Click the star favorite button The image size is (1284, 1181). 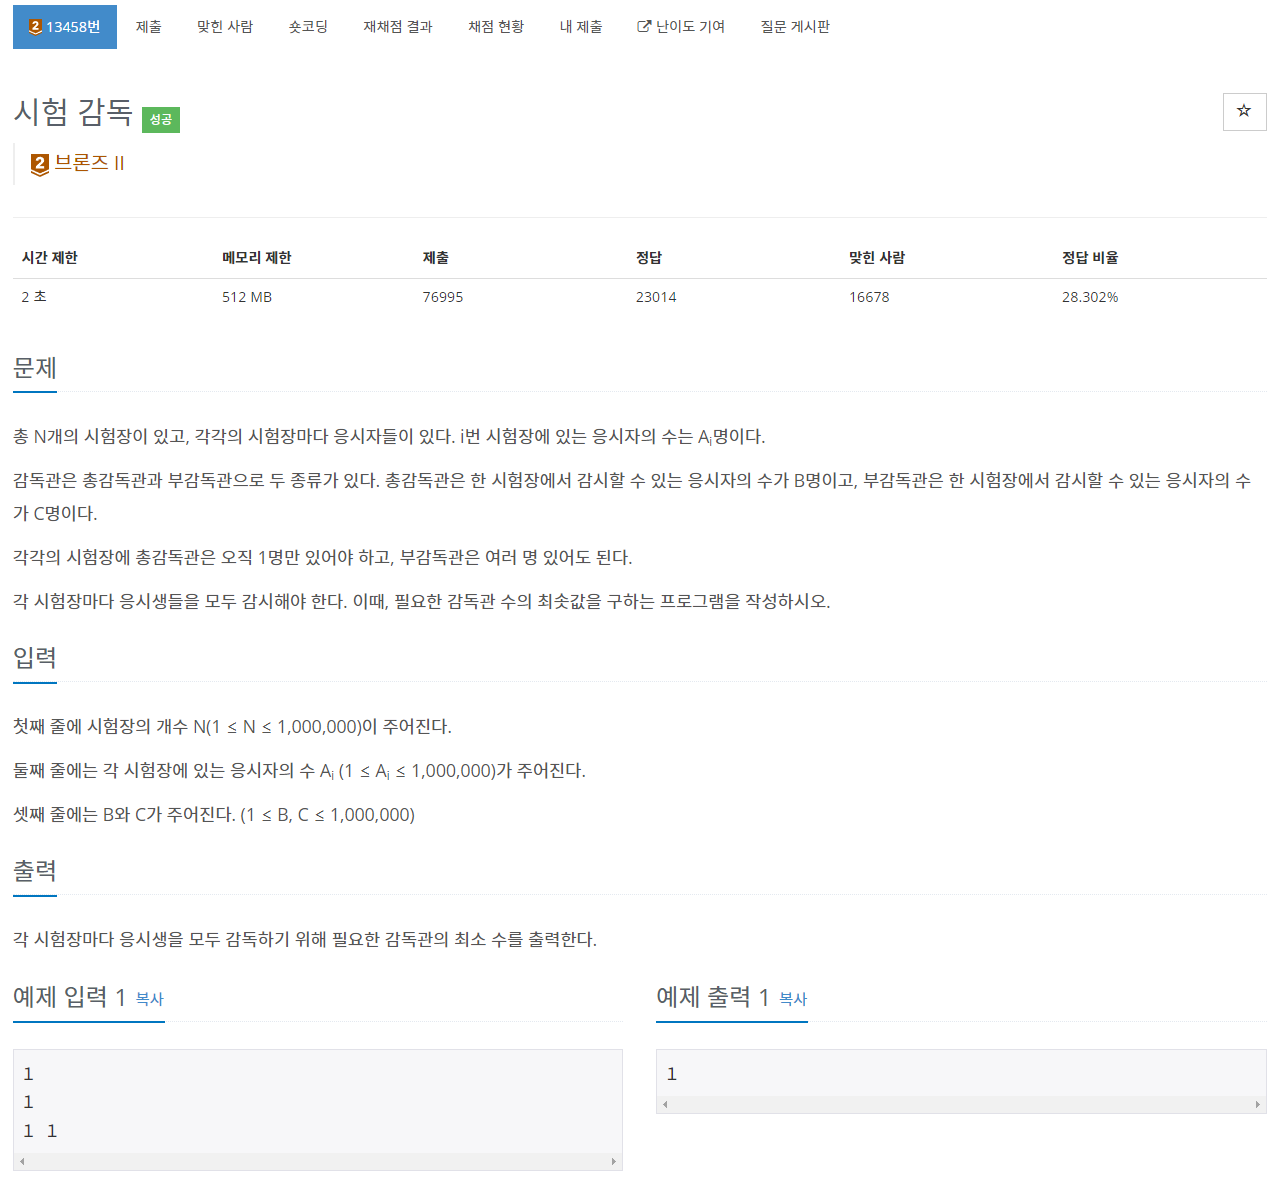[1244, 111]
